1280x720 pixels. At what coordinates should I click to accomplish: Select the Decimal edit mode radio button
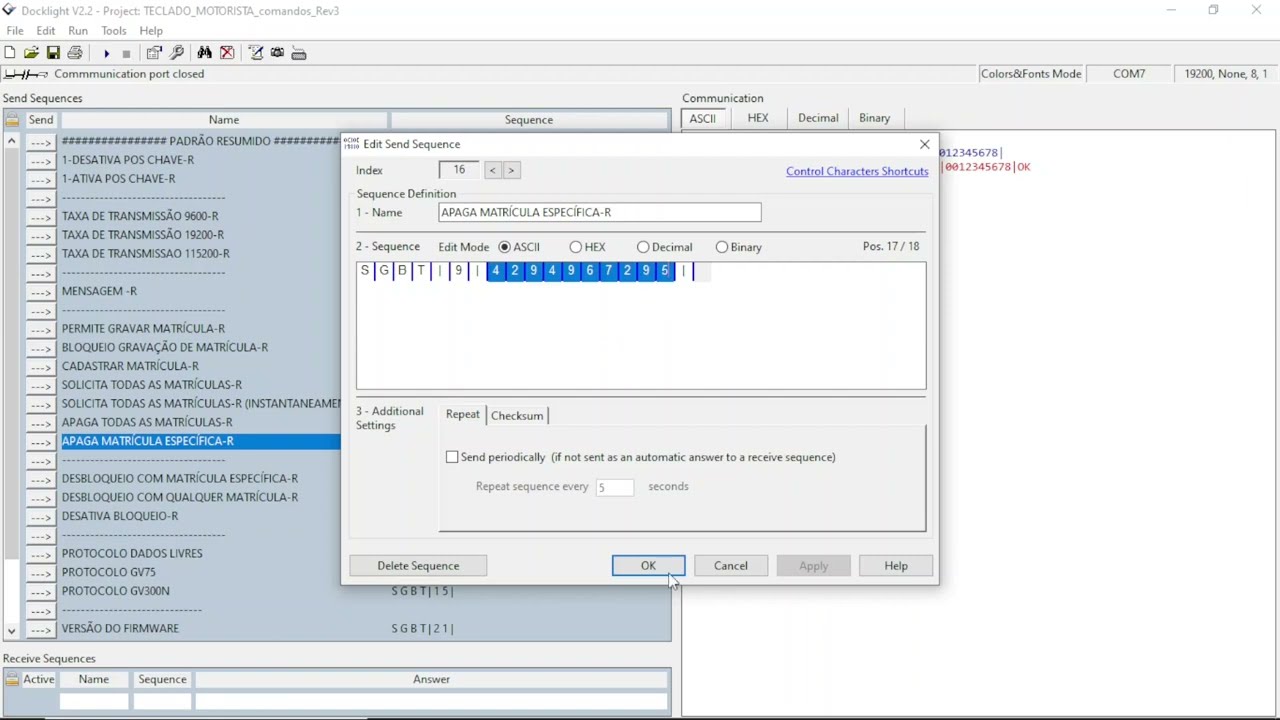643,247
